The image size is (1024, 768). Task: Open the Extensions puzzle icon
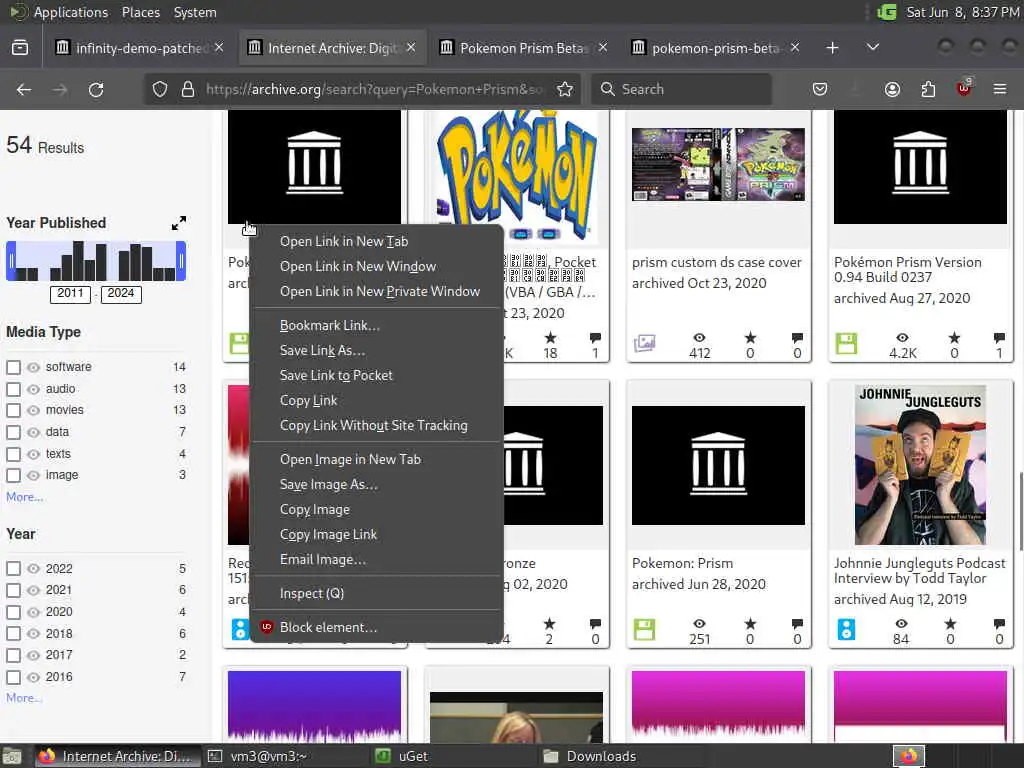pyautogui.click(x=928, y=89)
